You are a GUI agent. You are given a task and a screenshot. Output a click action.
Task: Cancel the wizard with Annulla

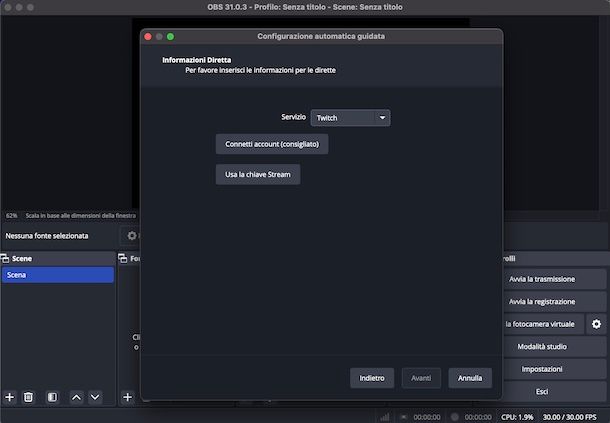(470, 378)
